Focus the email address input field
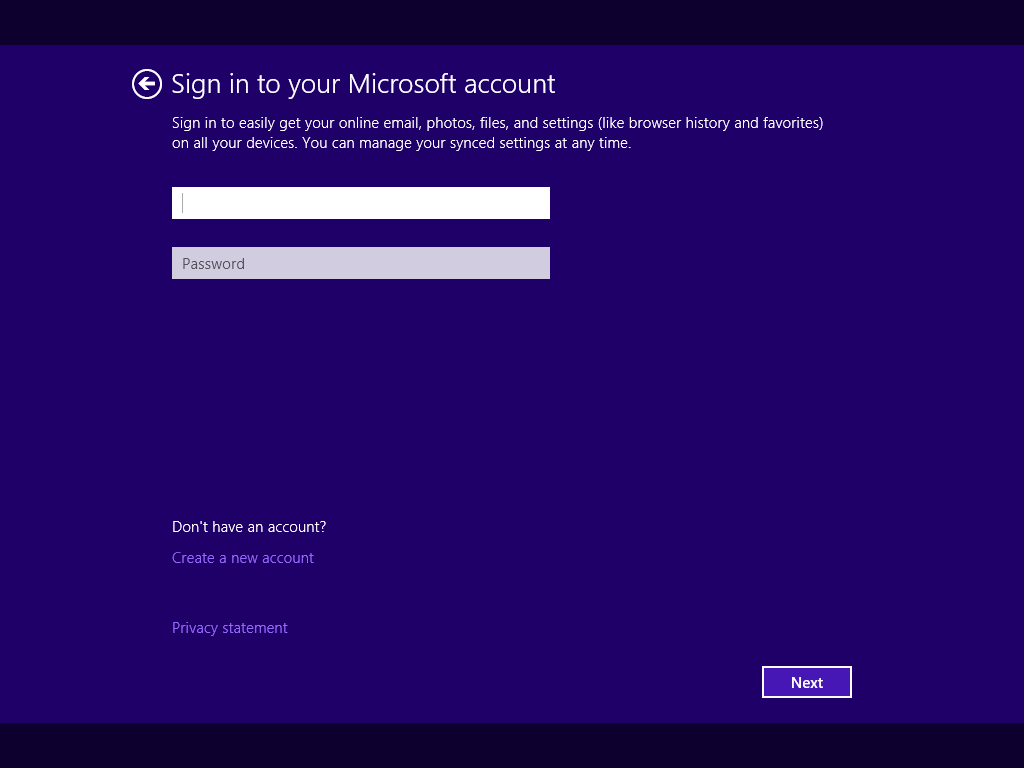Image resolution: width=1024 pixels, height=768 pixels. pos(360,203)
